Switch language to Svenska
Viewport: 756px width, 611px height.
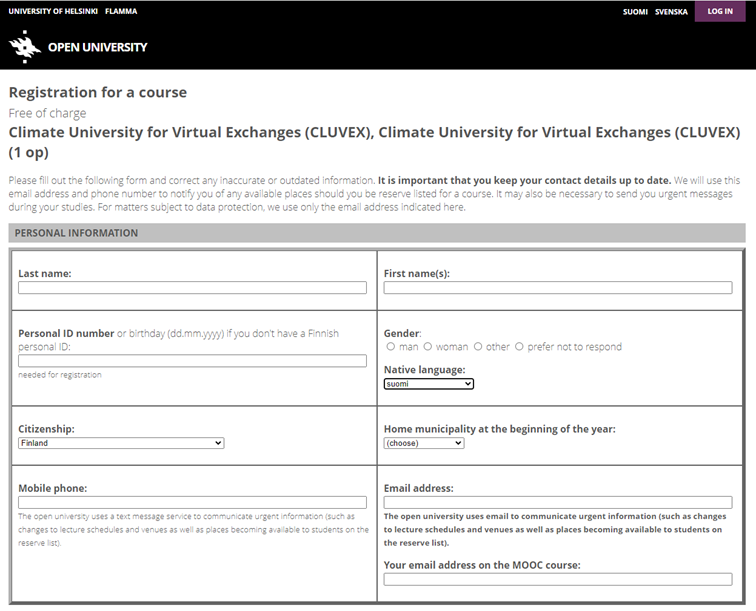(x=671, y=12)
